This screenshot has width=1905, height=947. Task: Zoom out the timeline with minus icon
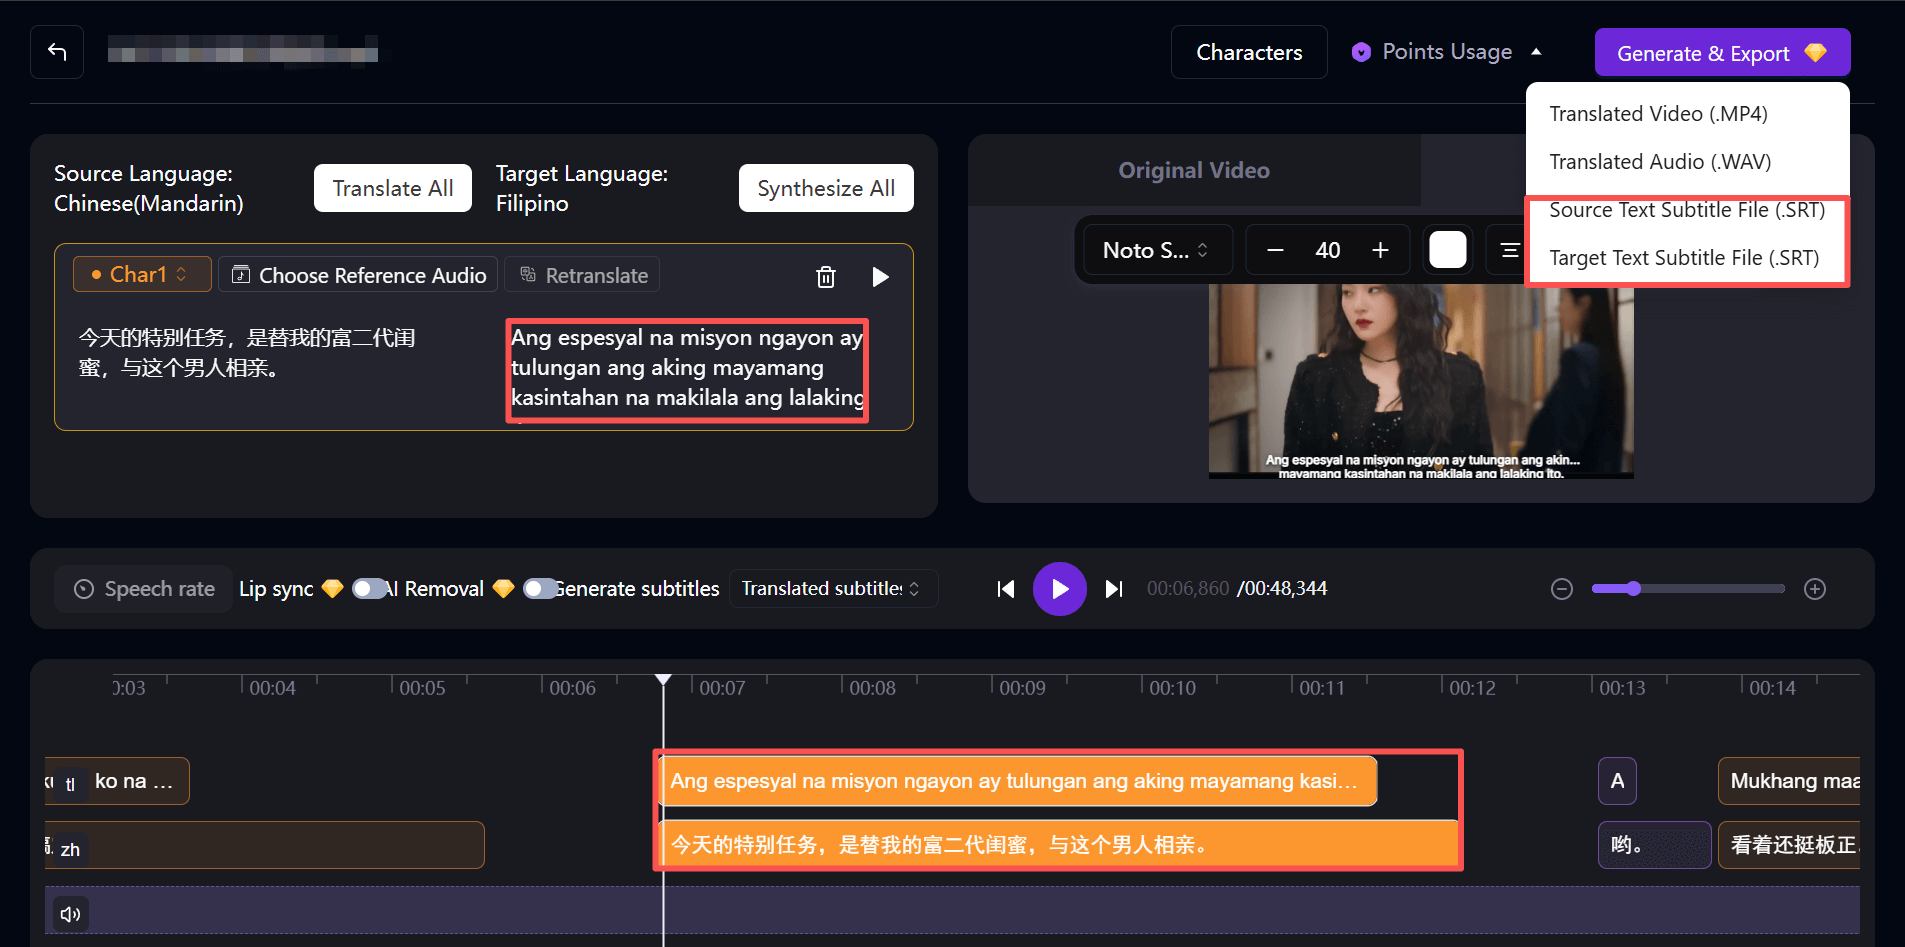tap(1561, 589)
